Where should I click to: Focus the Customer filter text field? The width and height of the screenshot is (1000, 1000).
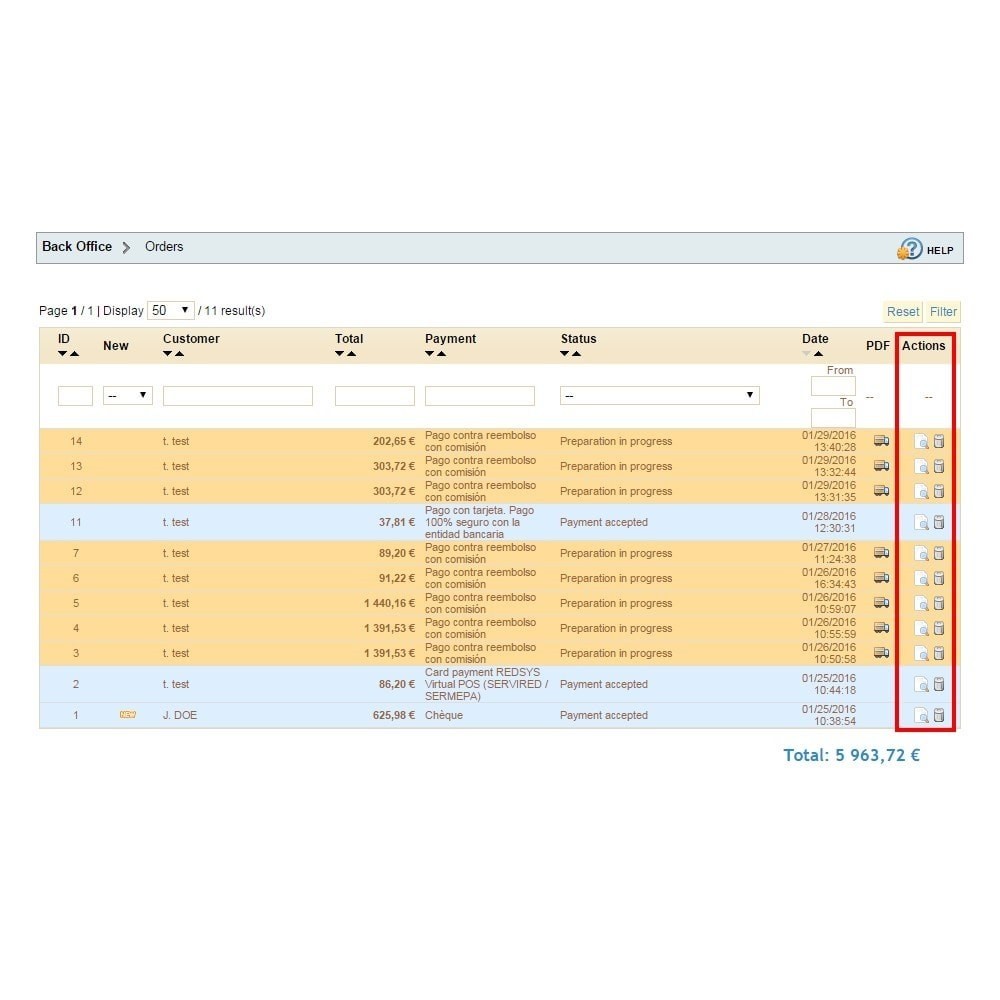(238, 396)
